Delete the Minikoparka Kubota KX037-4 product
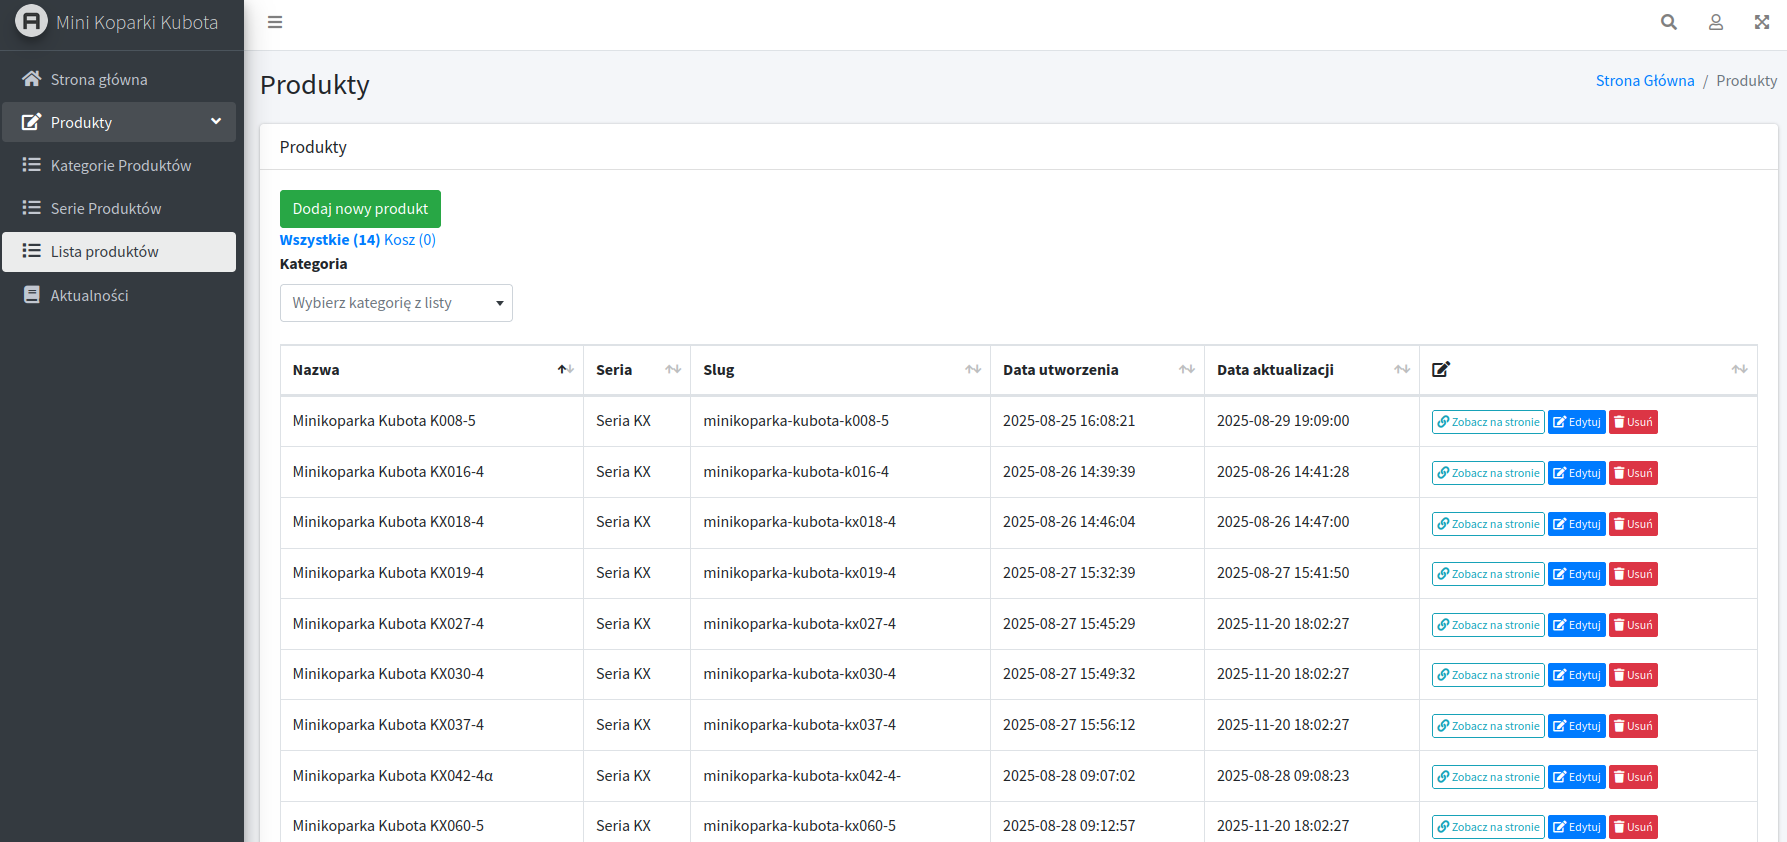The height and width of the screenshot is (842, 1787). coord(1633,726)
